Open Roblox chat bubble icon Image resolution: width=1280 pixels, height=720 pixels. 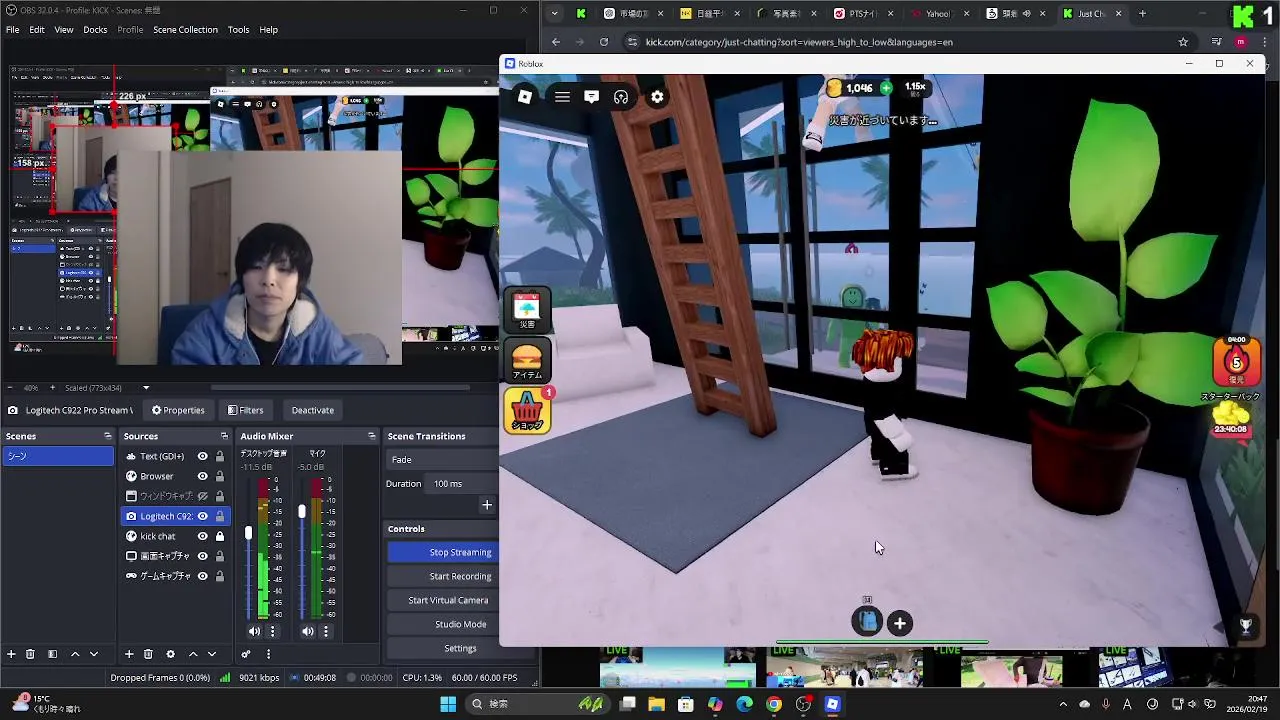point(592,97)
